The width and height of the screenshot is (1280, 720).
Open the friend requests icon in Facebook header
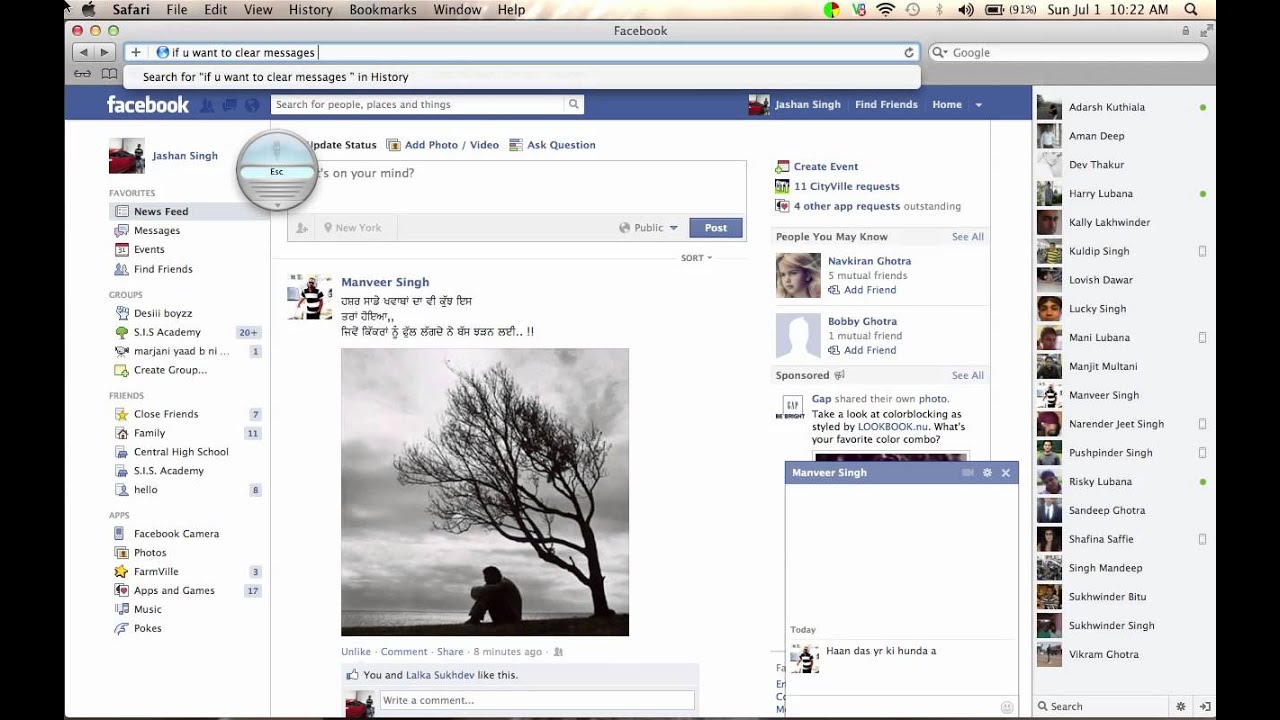tap(207, 105)
